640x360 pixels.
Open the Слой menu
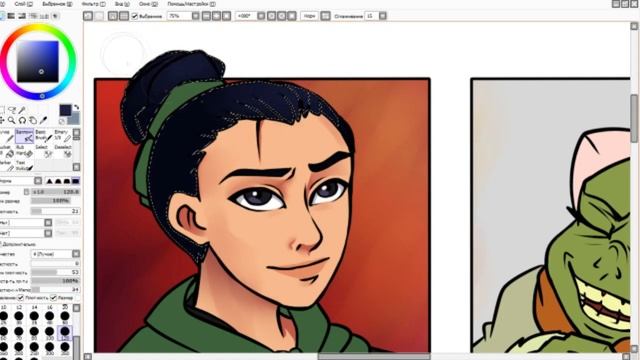[23, 4]
